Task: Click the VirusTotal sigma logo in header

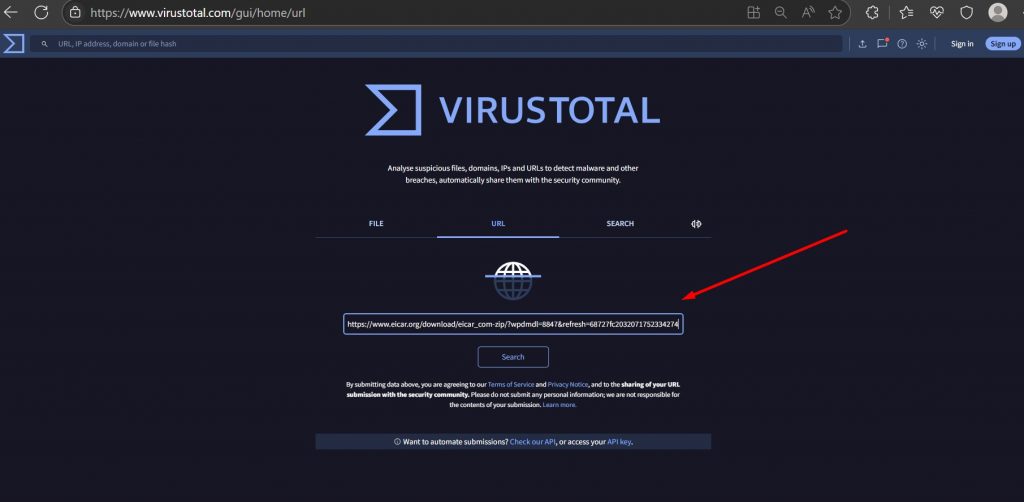Action: click(x=14, y=44)
